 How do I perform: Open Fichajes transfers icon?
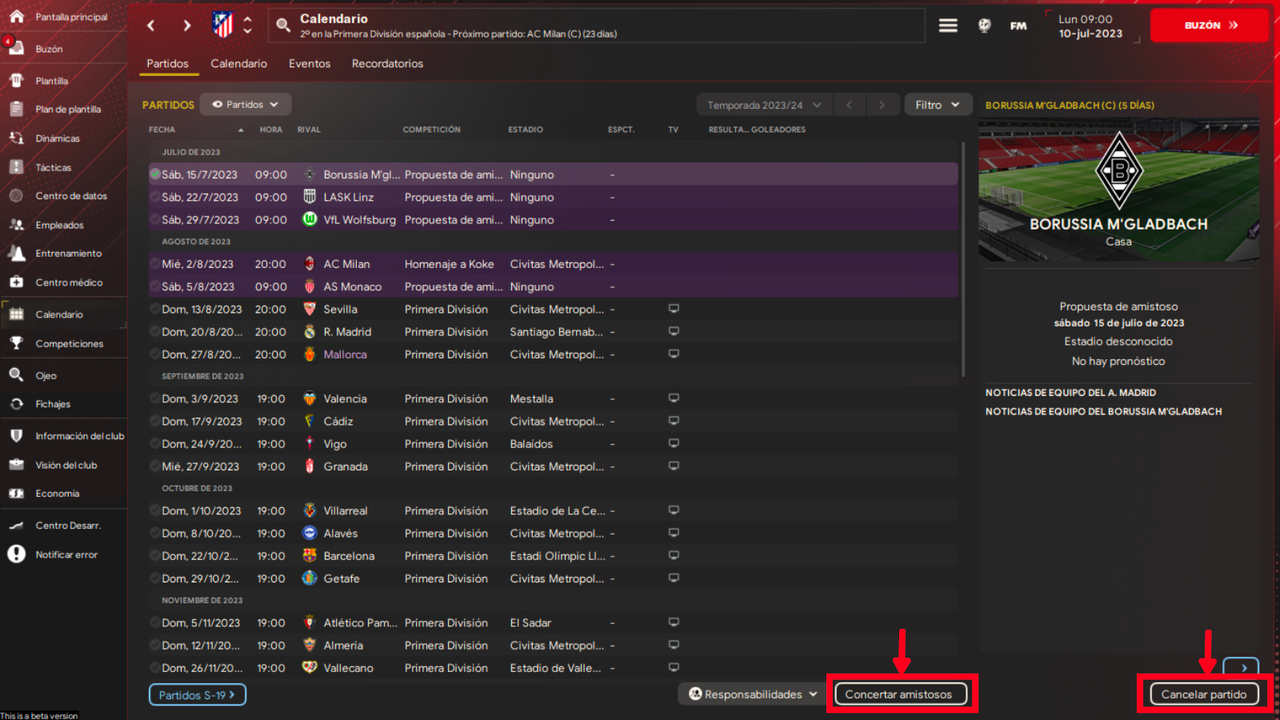(x=16, y=404)
